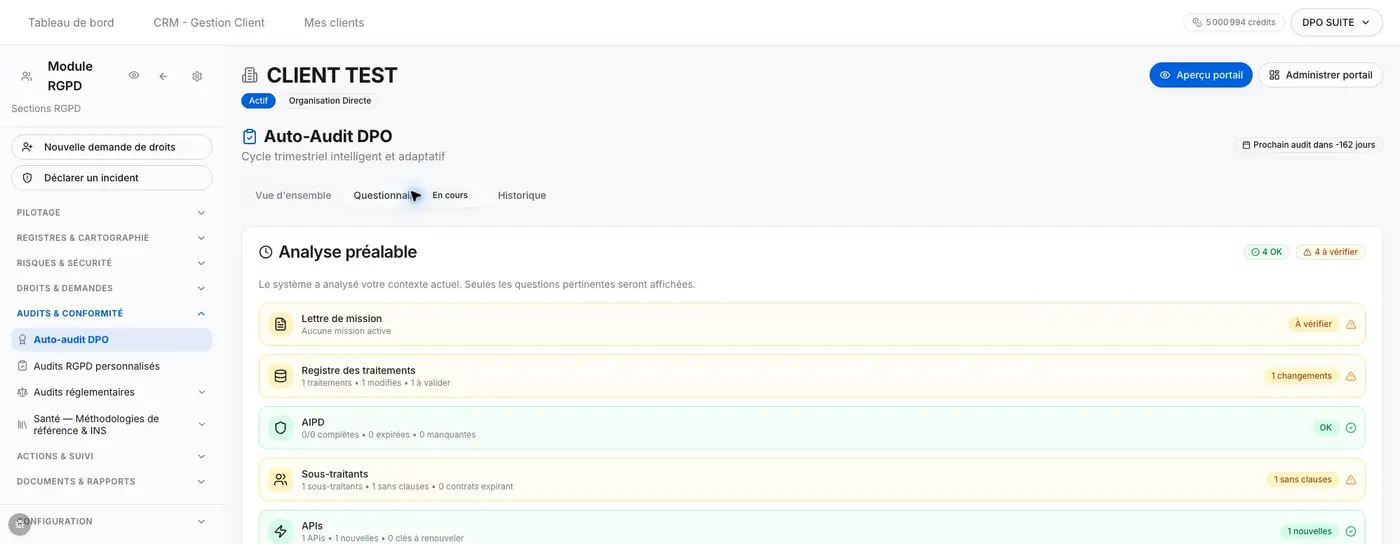Click the 1 sans clauses badge
Viewport: 1400px width, 544px height.
(x=1303, y=480)
